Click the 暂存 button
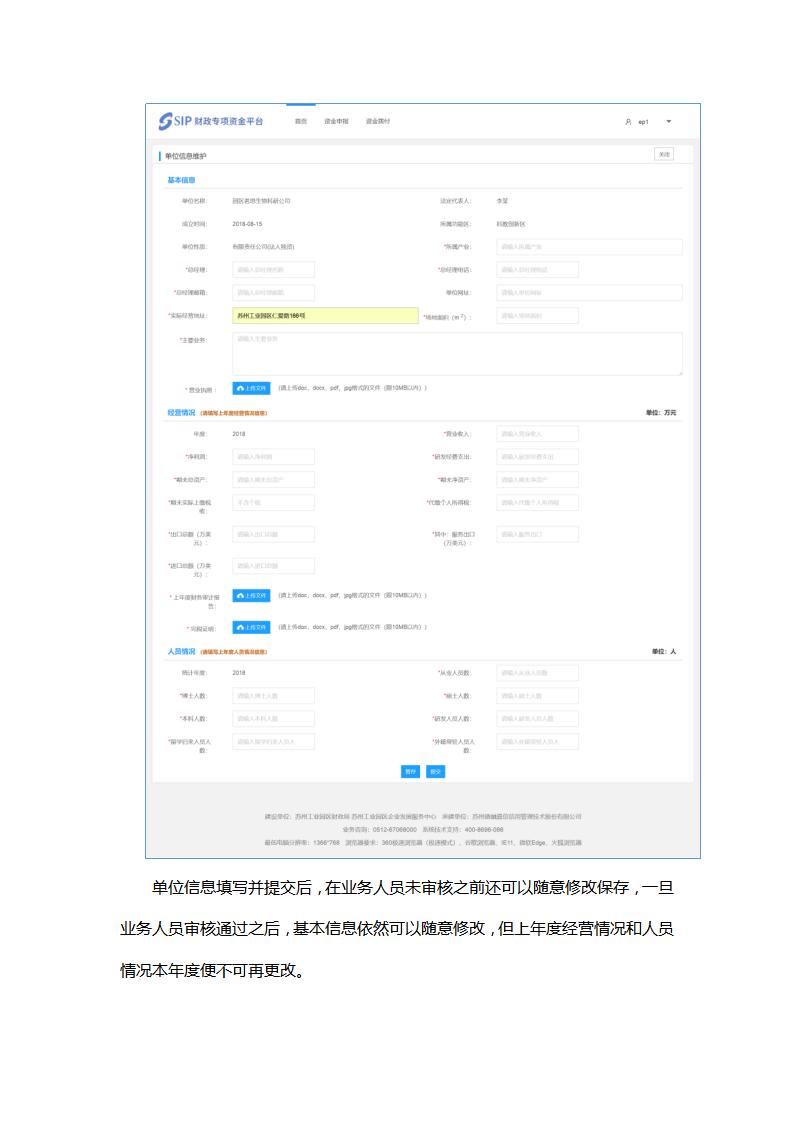This screenshot has height=1122, width=793. coord(410,771)
